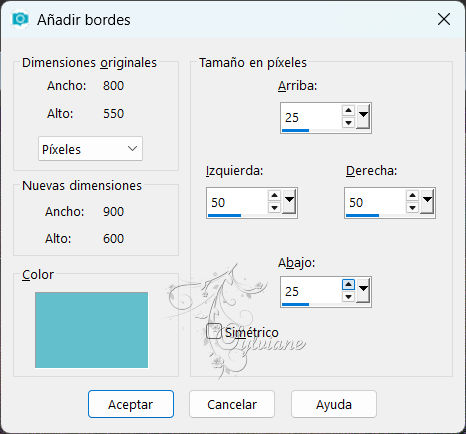466x434 pixels.
Task: Increase the Arriba value with up arrow
Action: (x=348, y=110)
